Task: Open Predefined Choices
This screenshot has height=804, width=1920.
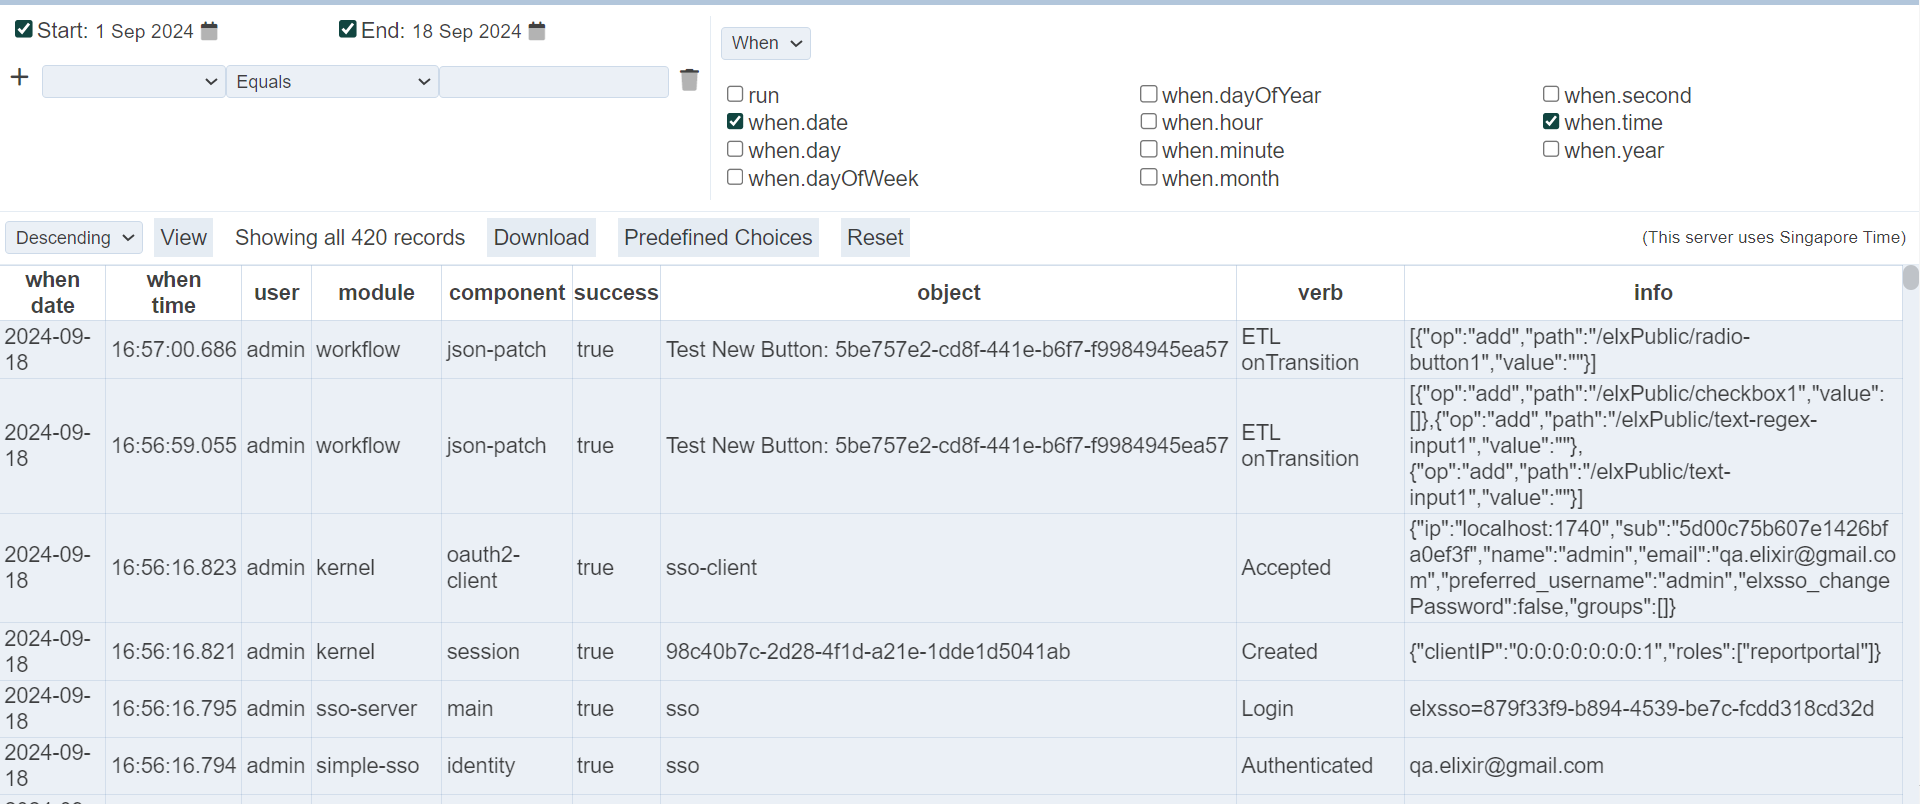Action: click(718, 238)
